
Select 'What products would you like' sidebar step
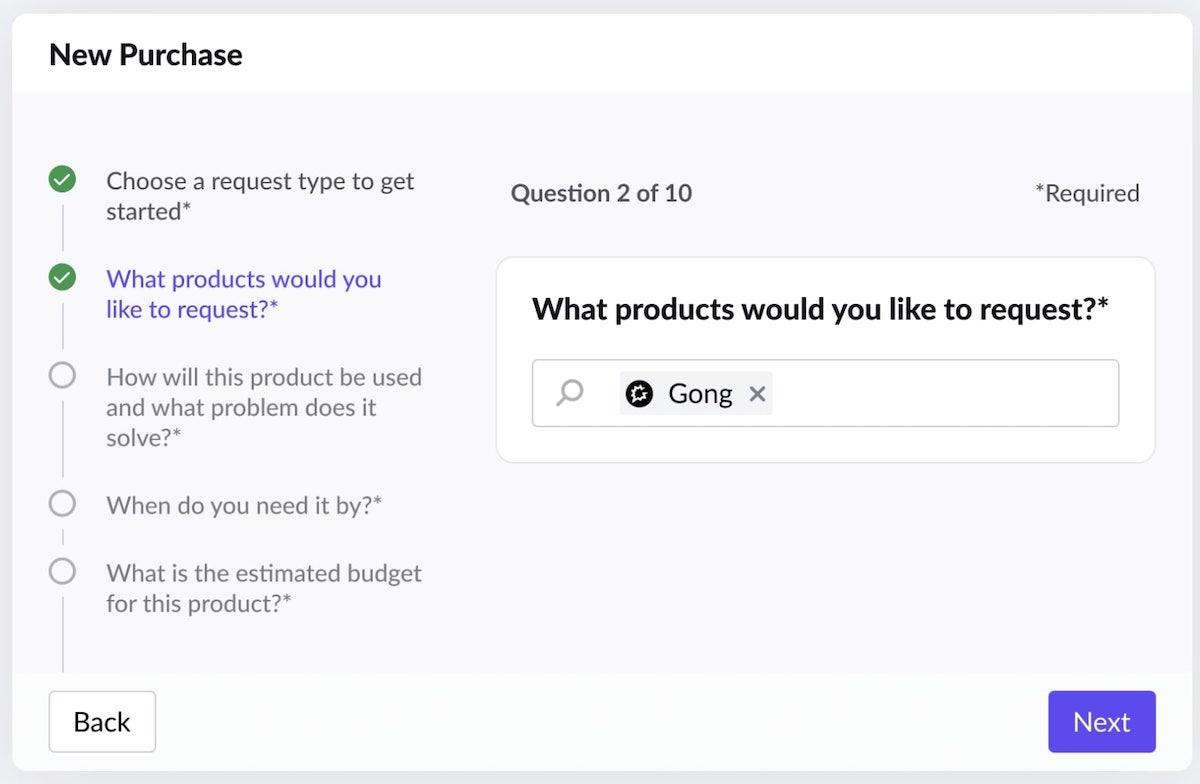(x=244, y=294)
